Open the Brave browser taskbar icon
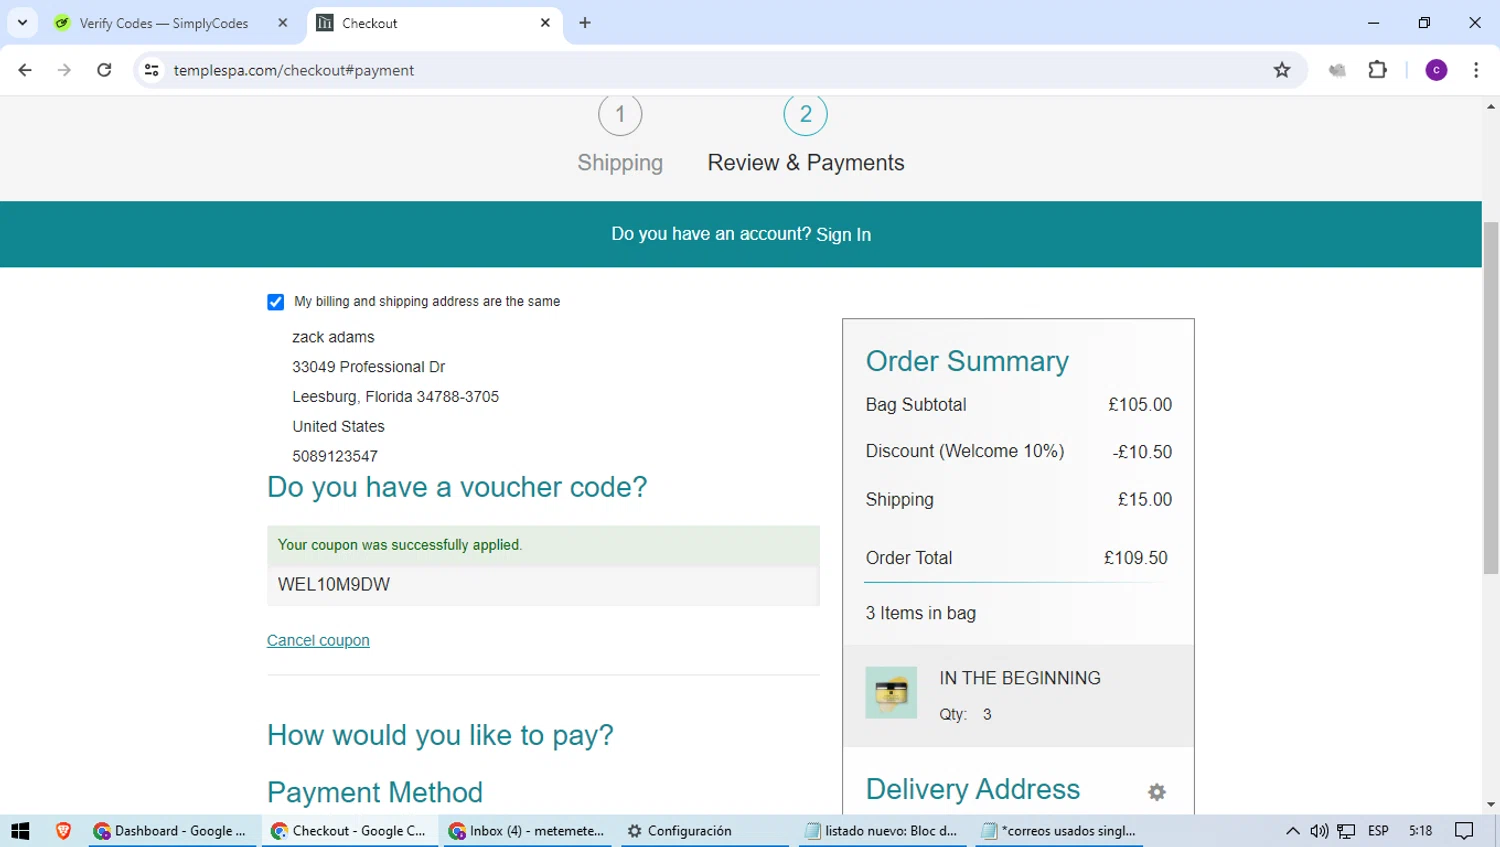This screenshot has height=847, width=1500. 63,831
